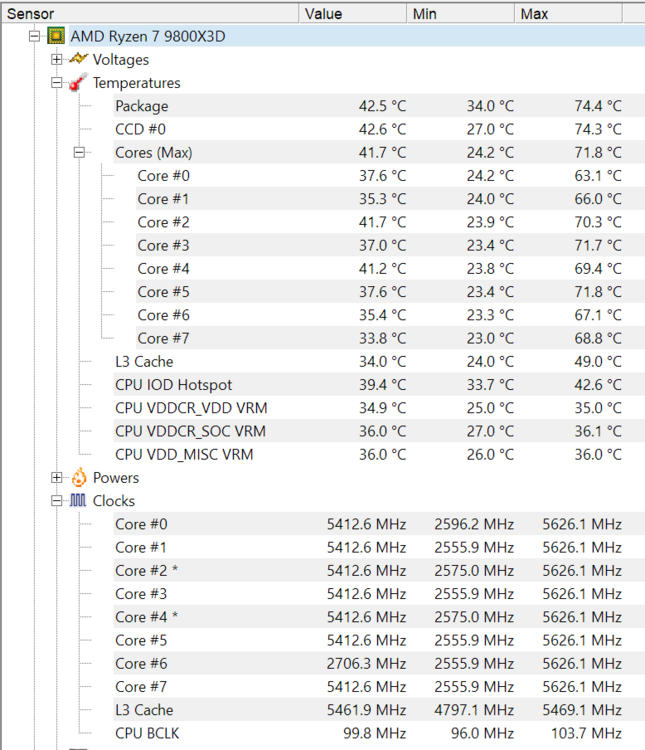Collapse the Clocks section
This screenshot has height=750, width=645.
pyautogui.click(x=57, y=501)
